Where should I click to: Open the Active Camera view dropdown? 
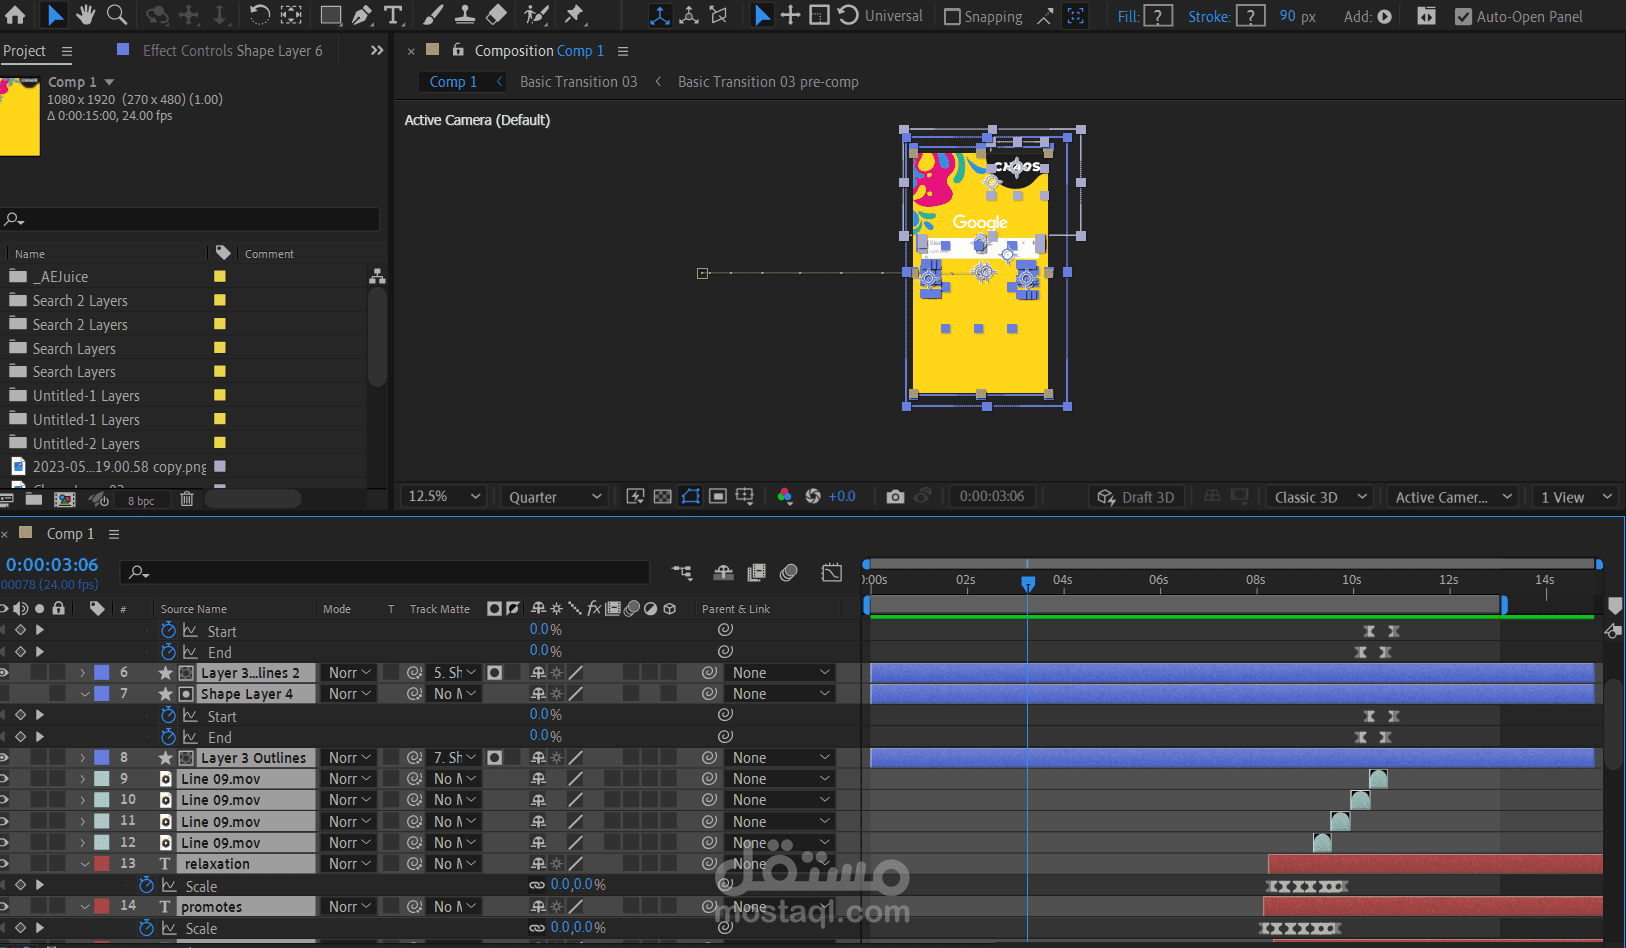tap(1453, 497)
